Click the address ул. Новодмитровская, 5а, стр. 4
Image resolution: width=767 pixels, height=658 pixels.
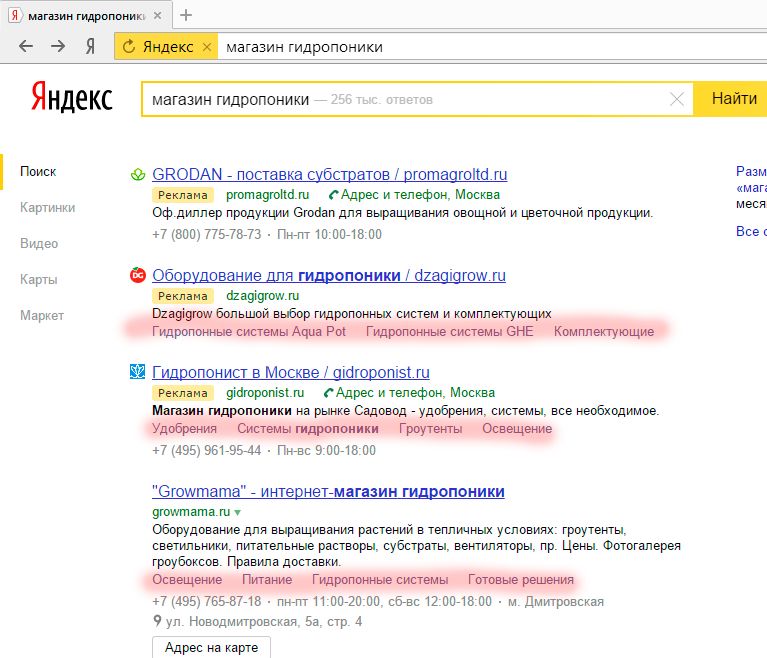tap(264, 622)
